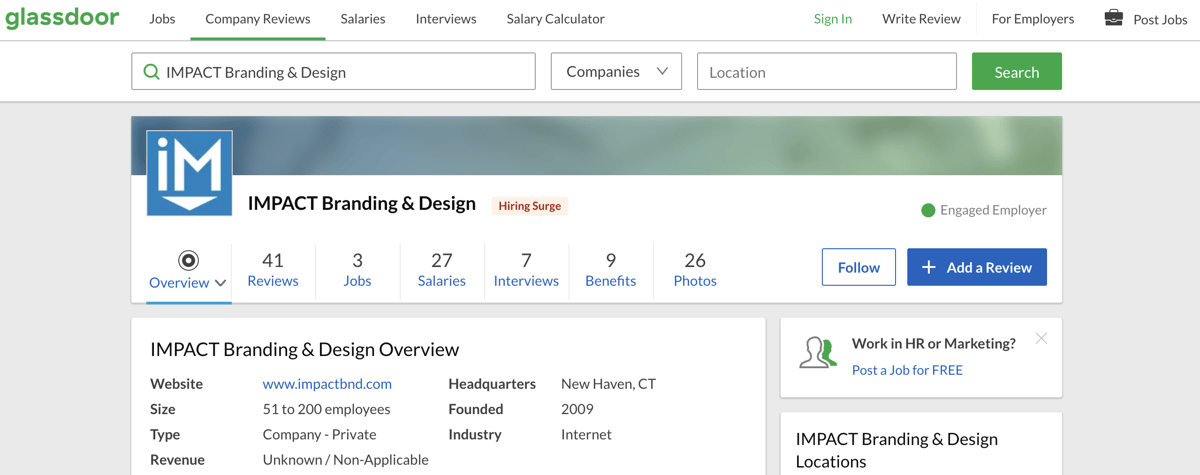Open the For Employers page

tap(1033, 19)
